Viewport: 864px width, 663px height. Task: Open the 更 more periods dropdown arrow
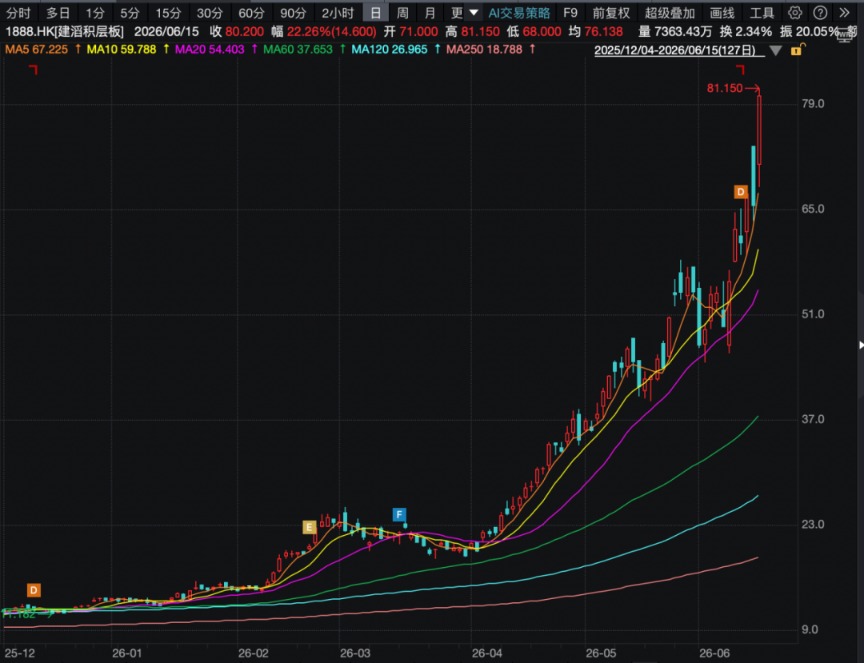coord(474,13)
